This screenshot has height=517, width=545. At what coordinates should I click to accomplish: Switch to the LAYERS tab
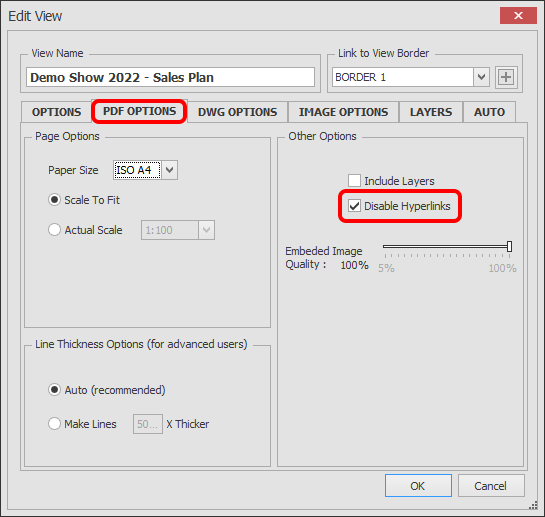(431, 112)
